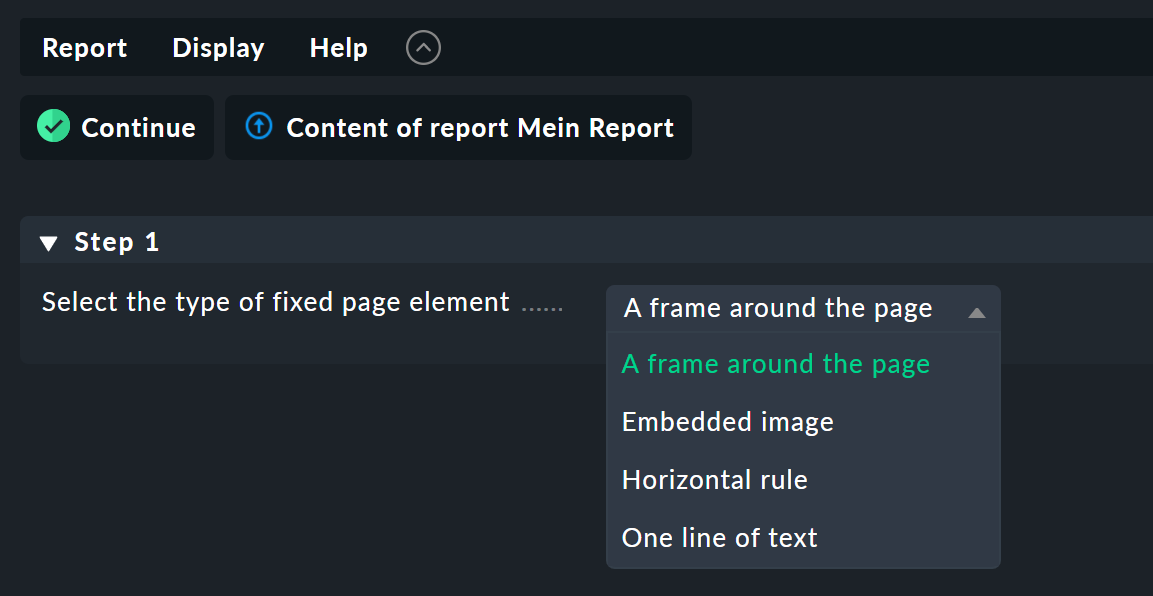Screen dimensions: 1153x596
Task: Select the Embedded image option
Action: coord(728,422)
